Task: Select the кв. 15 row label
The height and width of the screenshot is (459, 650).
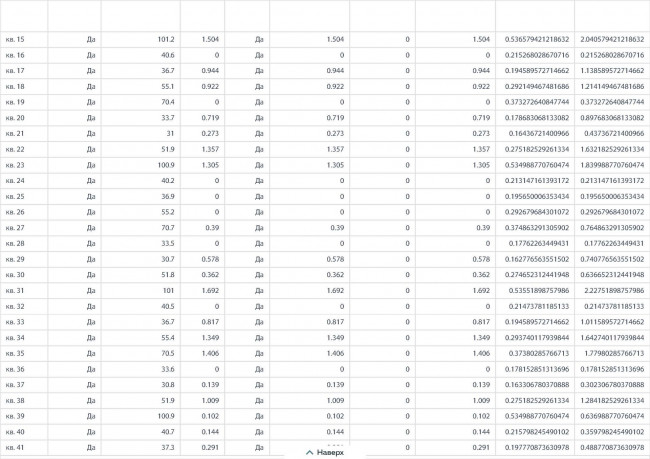Action: point(15,39)
